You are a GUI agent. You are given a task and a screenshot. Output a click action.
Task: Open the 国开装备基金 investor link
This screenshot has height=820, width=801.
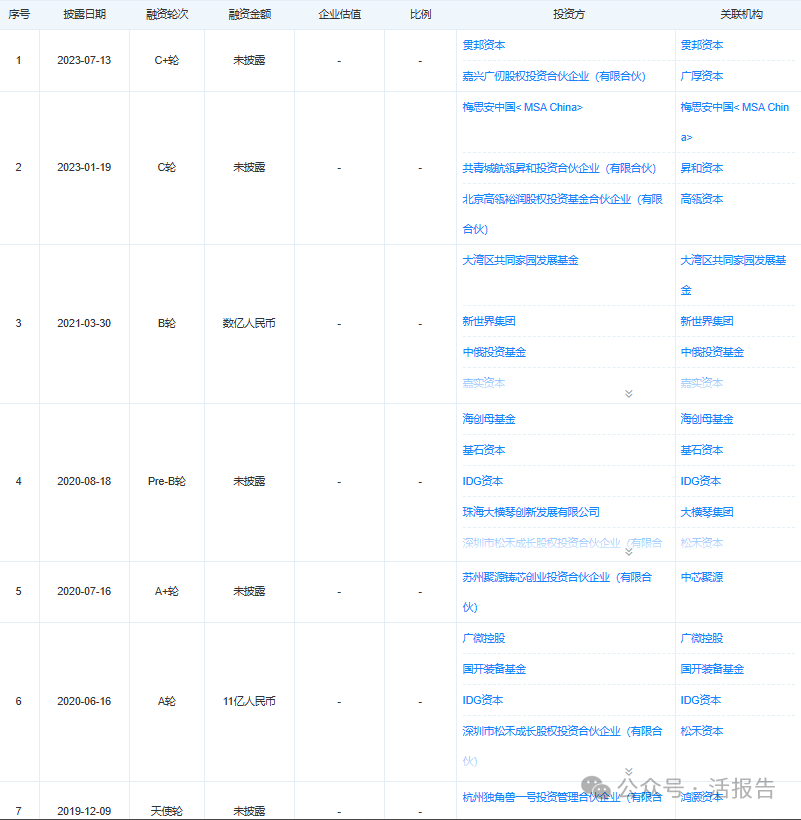coord(490,669)
